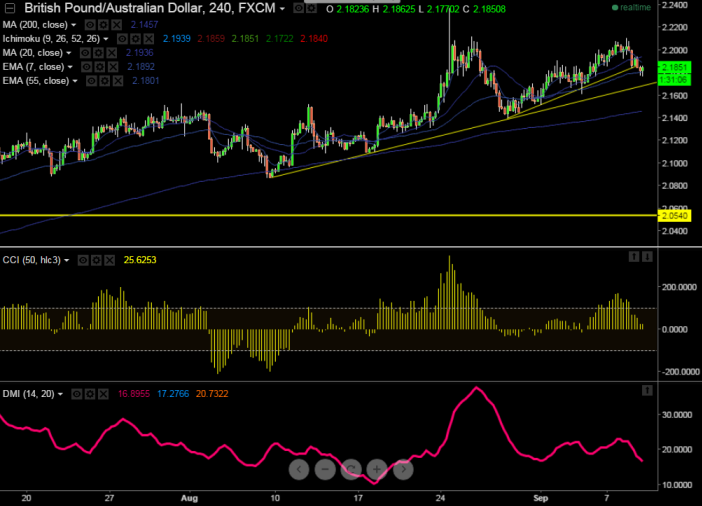This screenshot has width=702, height=506.
Task: Move the CCI pane up
Action: click(634, 257)
